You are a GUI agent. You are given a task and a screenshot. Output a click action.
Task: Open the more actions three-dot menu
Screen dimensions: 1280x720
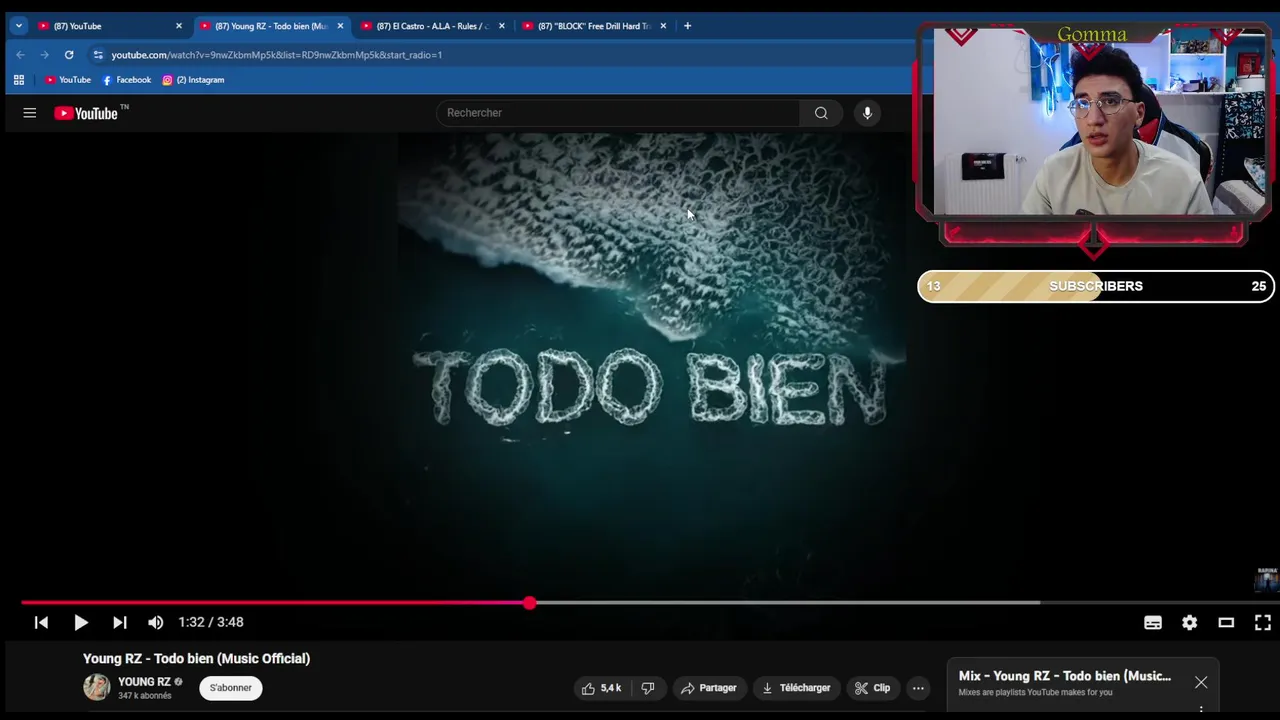918,688
